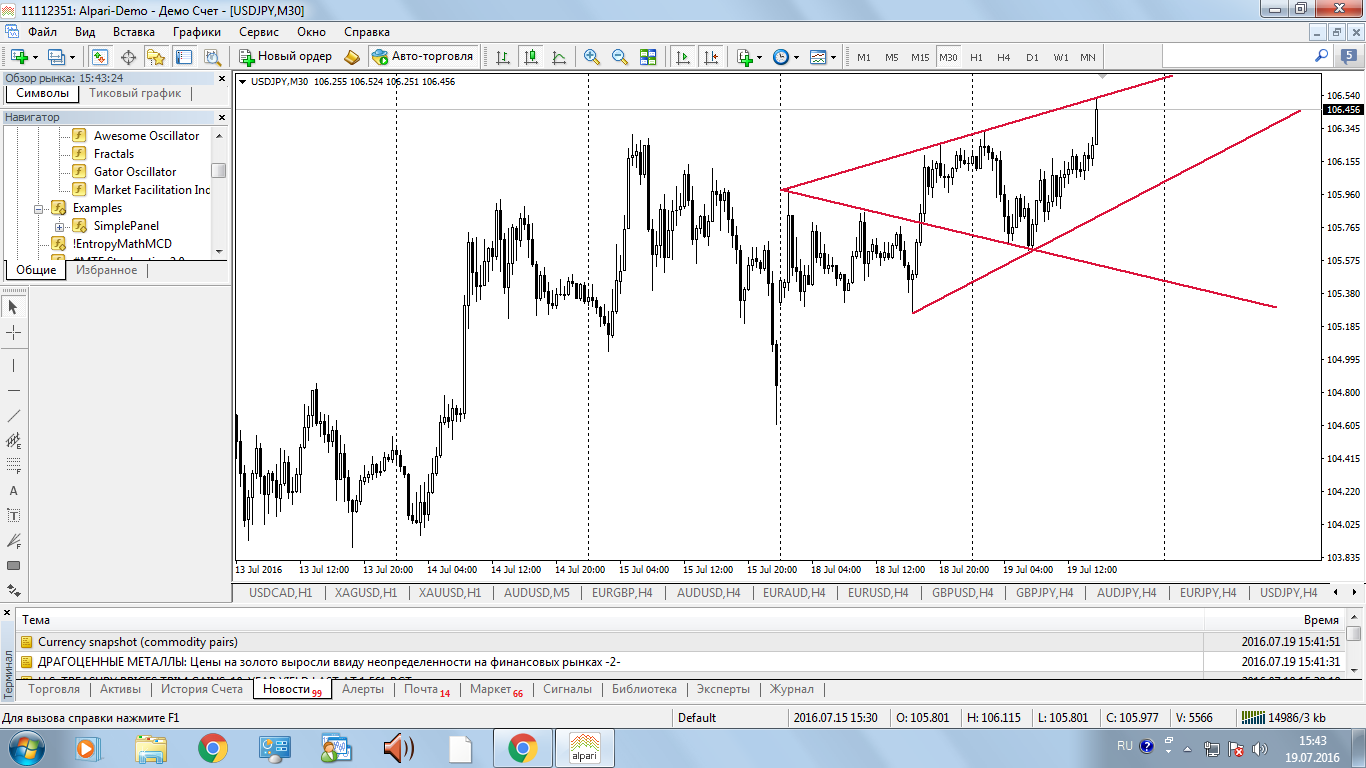Switch timeframe to H4
1366x768 pixels.
[x=1004, y=57]
